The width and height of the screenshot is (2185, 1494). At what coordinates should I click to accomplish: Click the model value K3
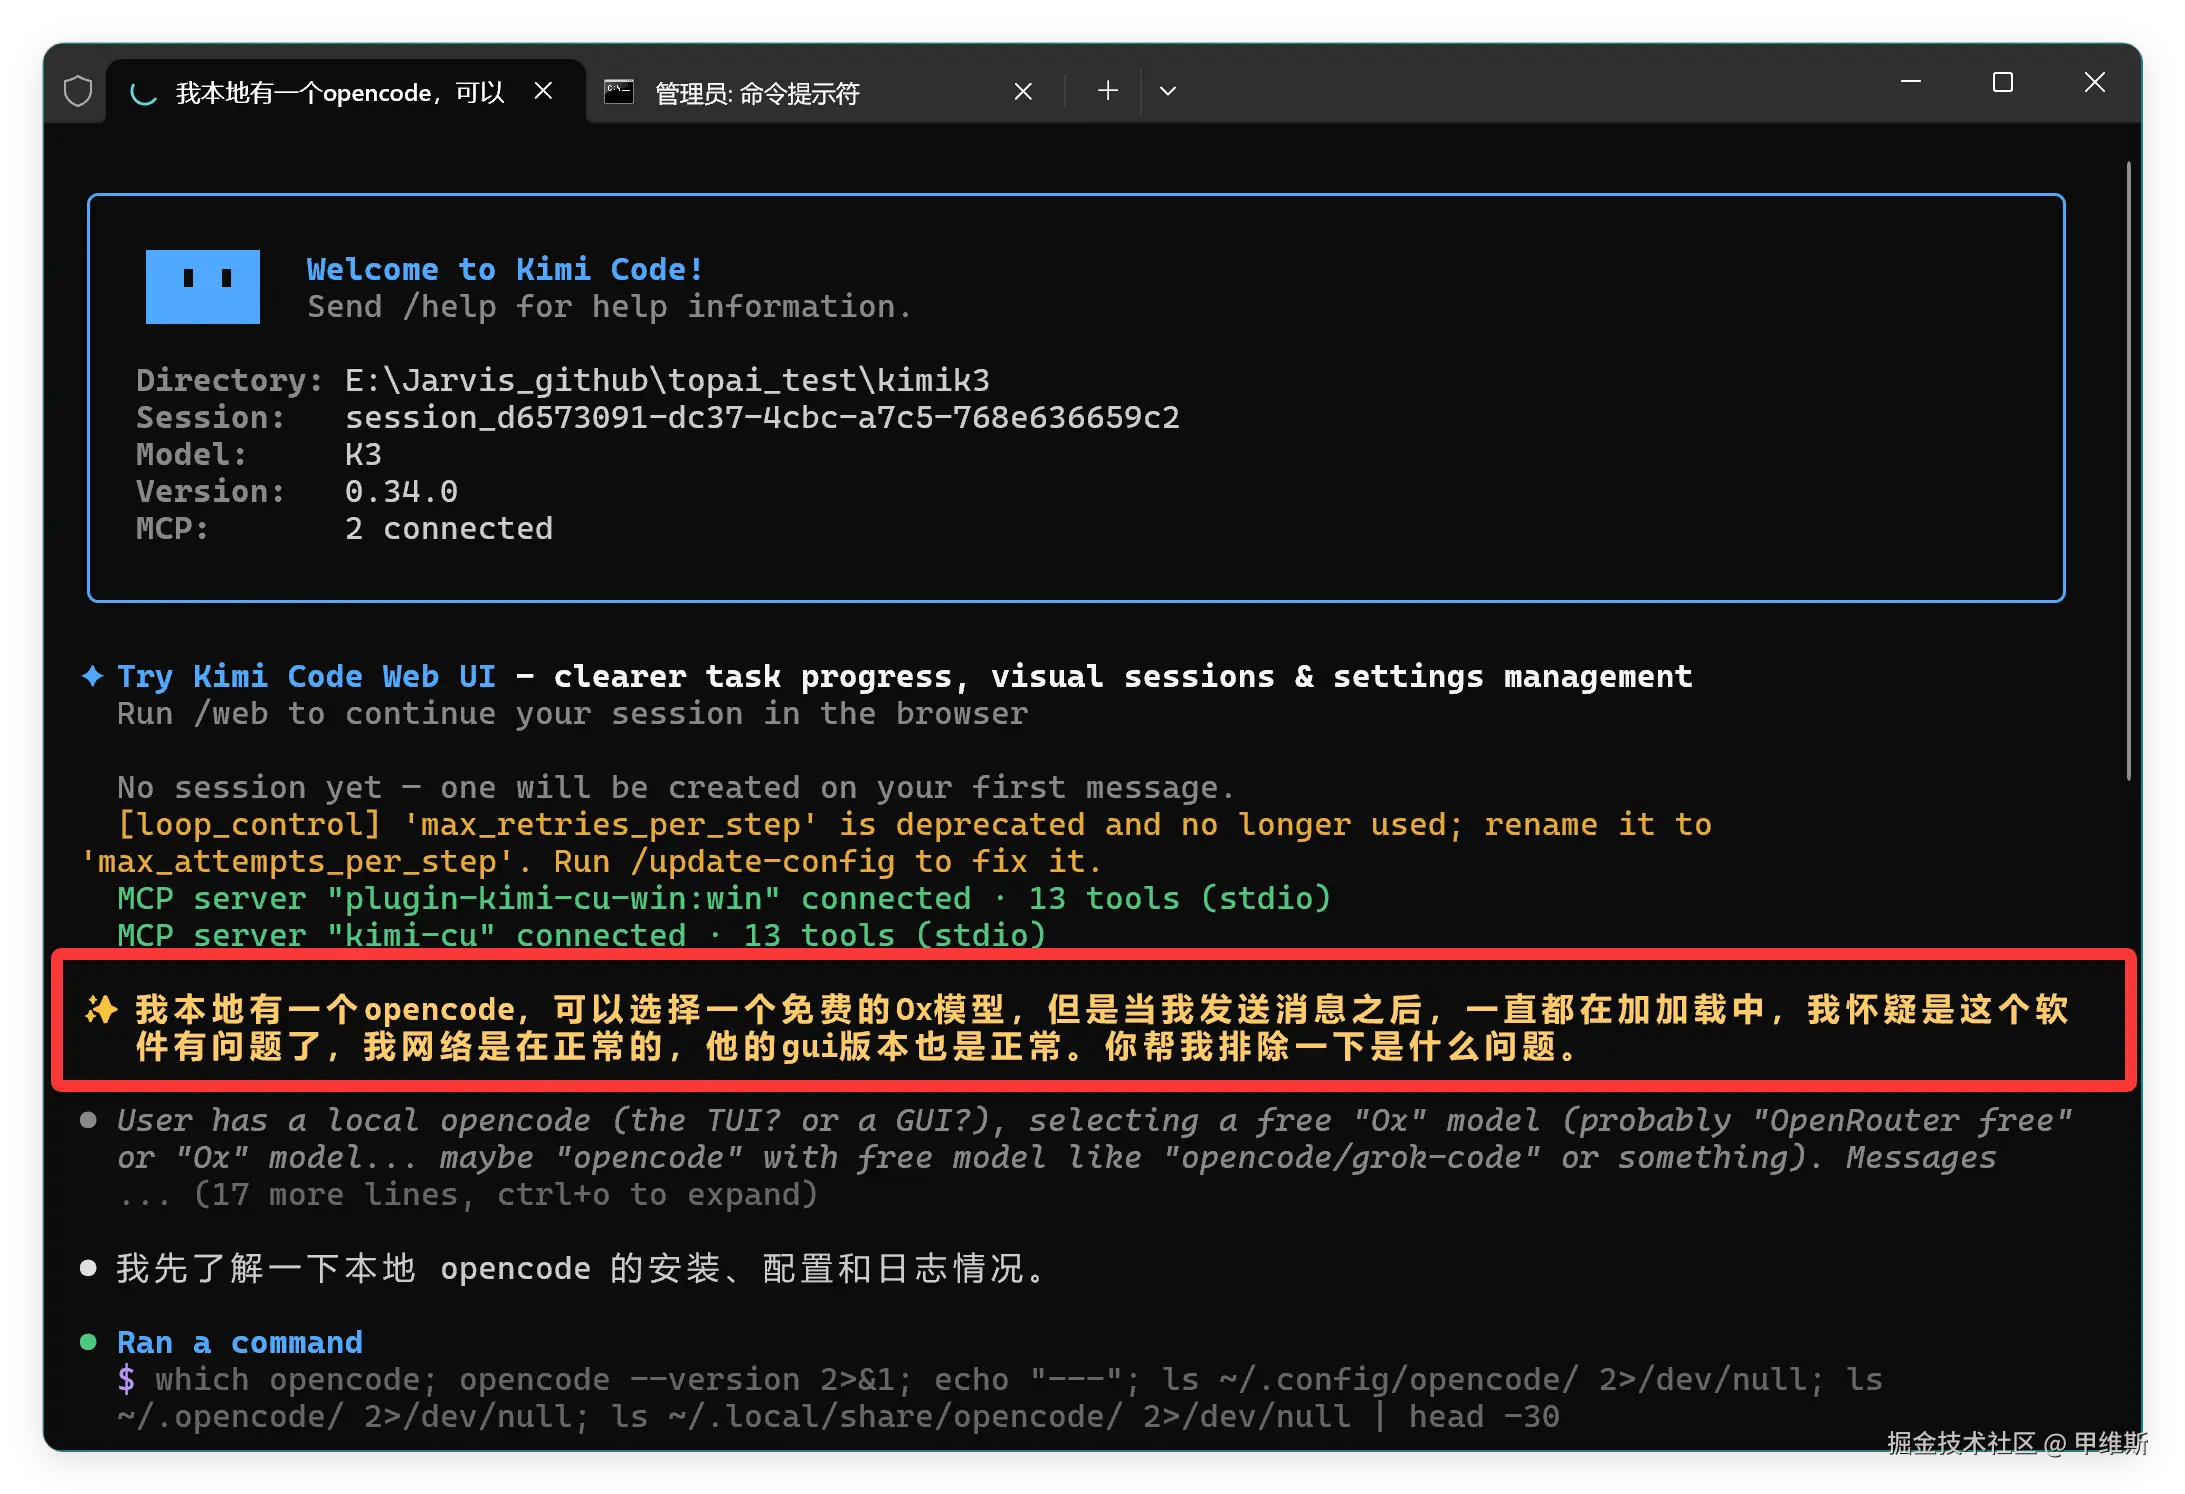pos(363,454)
